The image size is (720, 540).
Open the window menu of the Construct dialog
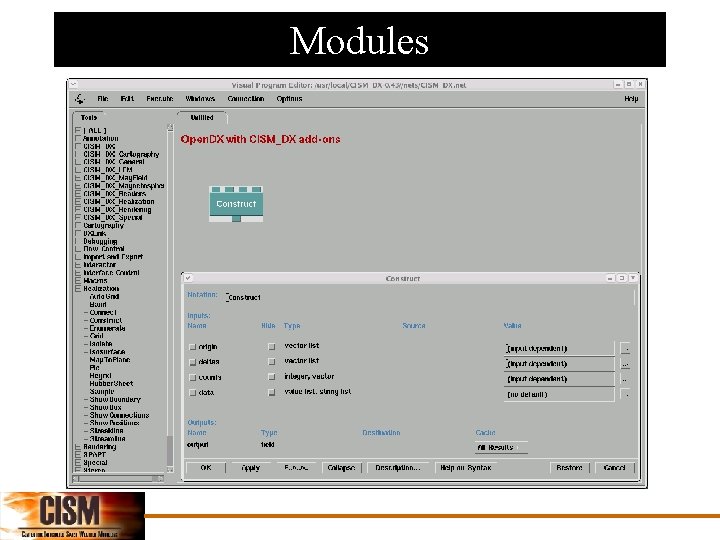[x=188, y=278]
